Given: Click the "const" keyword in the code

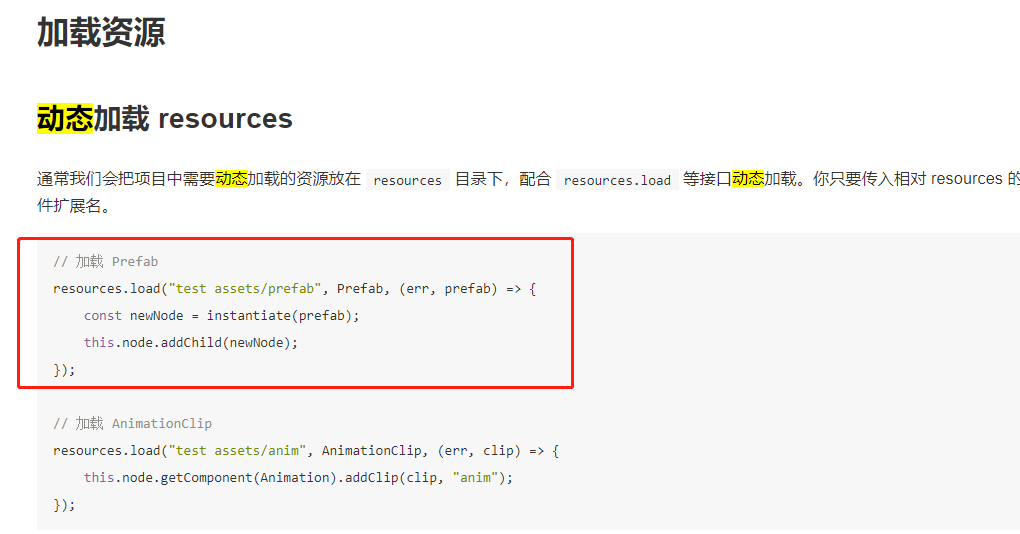Looking at the screenshot, I should click(103, 316).
